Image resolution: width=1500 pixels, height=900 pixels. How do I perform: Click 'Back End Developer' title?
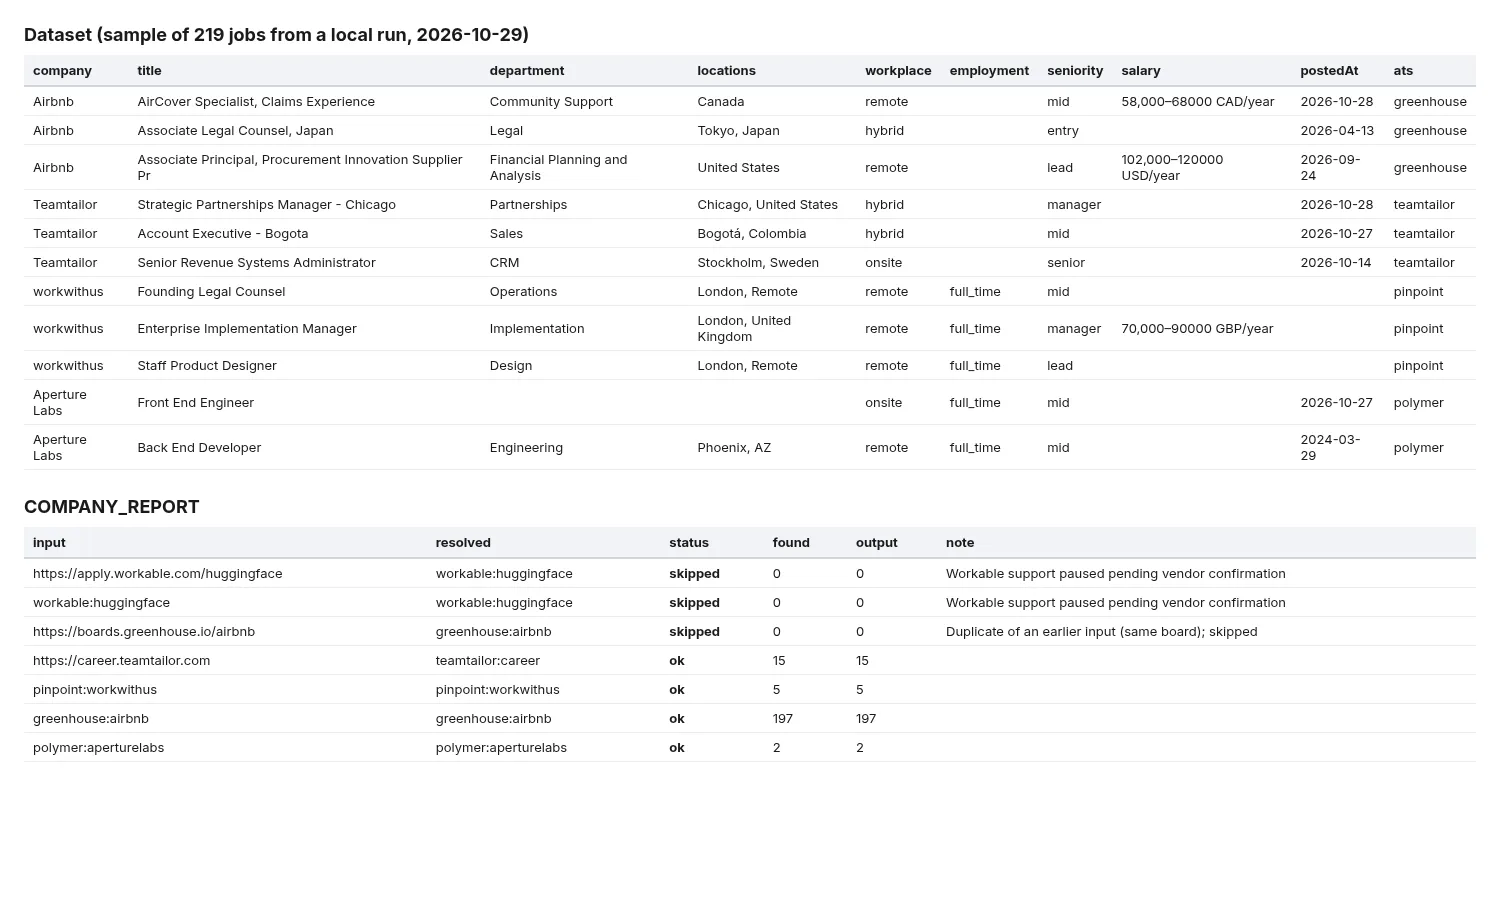pyautogui.click(x=199, y=448)
